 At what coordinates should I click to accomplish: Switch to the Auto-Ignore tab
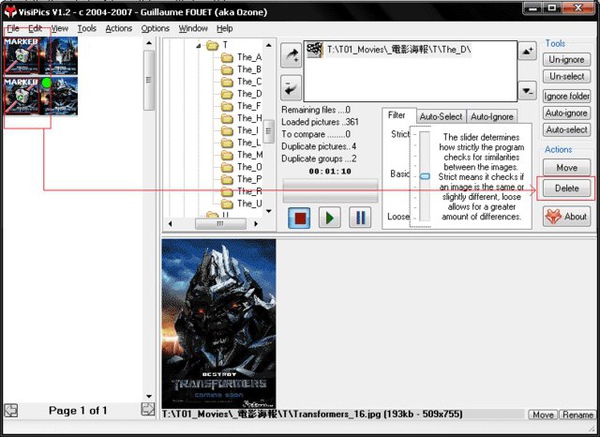click(x=492, y=116)
